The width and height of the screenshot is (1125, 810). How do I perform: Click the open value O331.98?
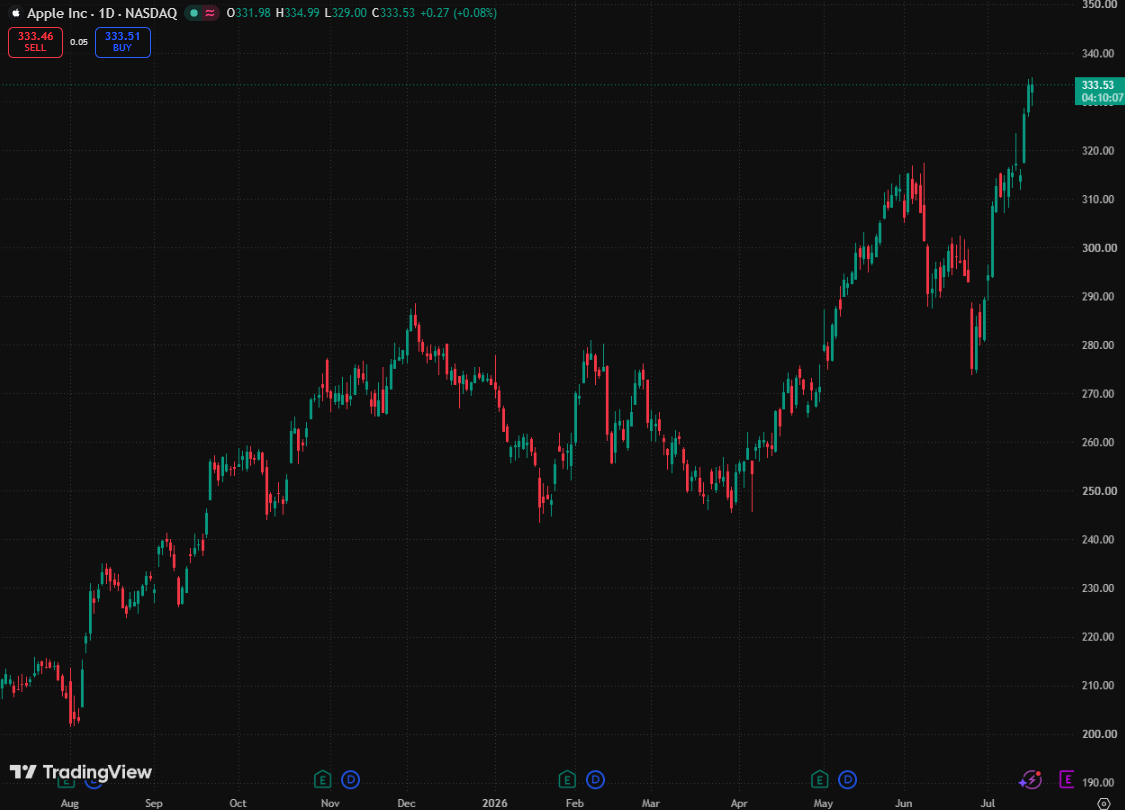[248, 13]
